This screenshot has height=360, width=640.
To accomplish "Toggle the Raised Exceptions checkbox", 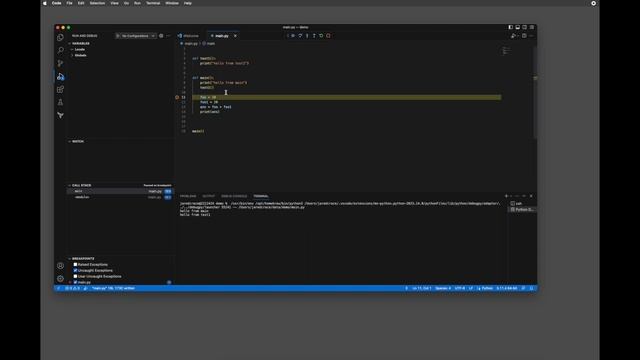I will (75, 264).
